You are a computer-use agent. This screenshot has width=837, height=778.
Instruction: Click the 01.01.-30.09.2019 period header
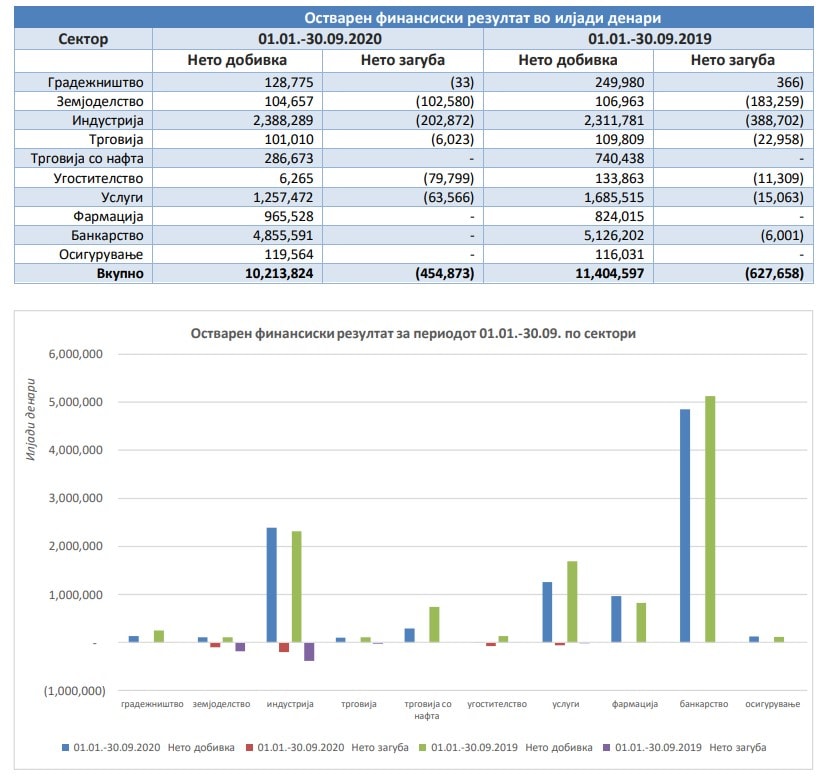point(648,39)
